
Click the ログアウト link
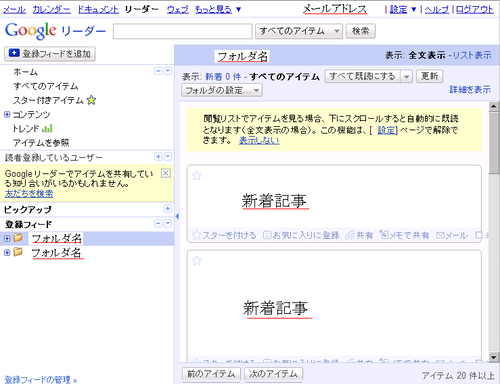(x=474, y=9)
